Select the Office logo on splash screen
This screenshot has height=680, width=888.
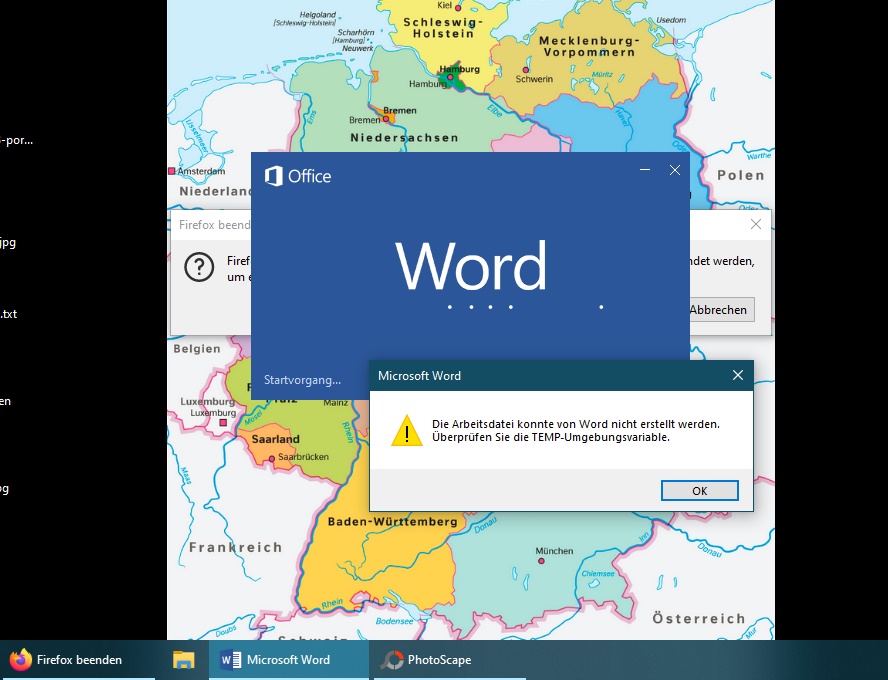point(298,176)
